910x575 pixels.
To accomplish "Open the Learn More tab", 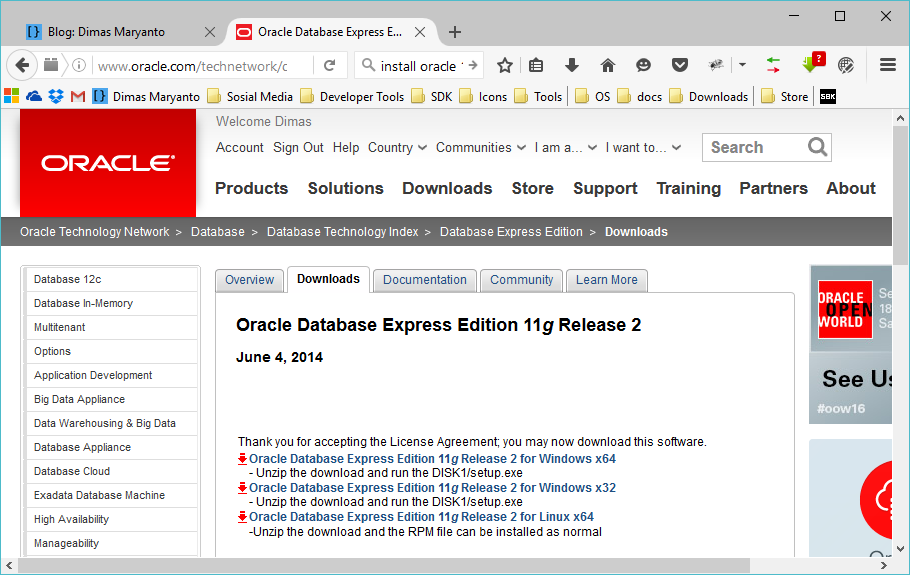I will point(606,280).
